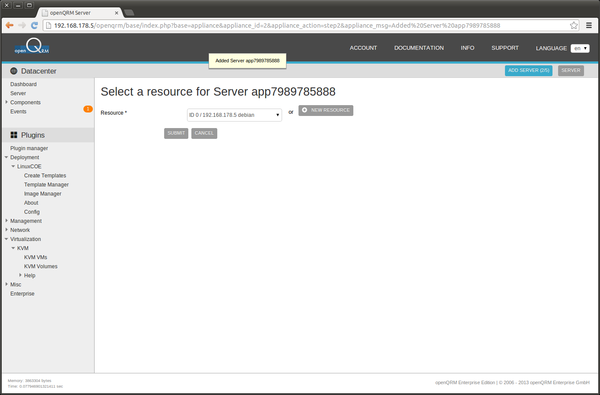Click the Memory bytes footer text
The height and width of the screenshot is (395, 600).
[29, 381]
